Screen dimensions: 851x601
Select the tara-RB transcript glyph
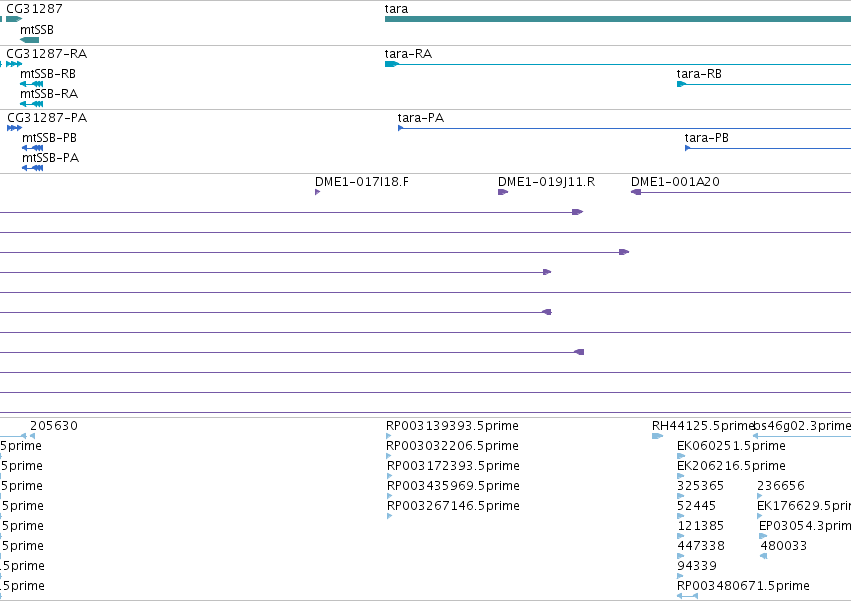click(x=764, y=84)
